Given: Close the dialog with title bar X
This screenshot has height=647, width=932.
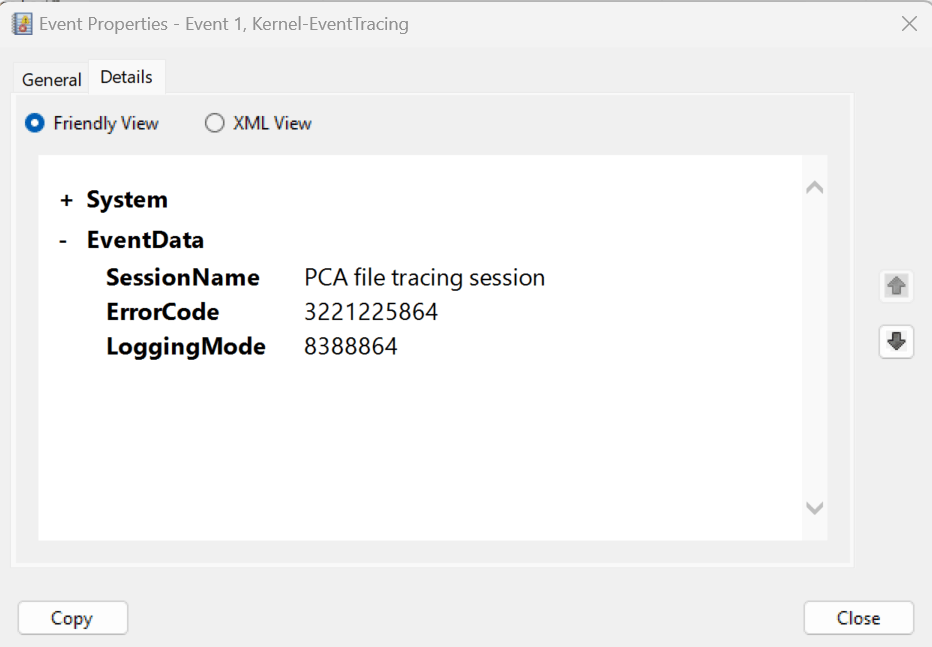Looking at the screenshot, I should (909, 24).
